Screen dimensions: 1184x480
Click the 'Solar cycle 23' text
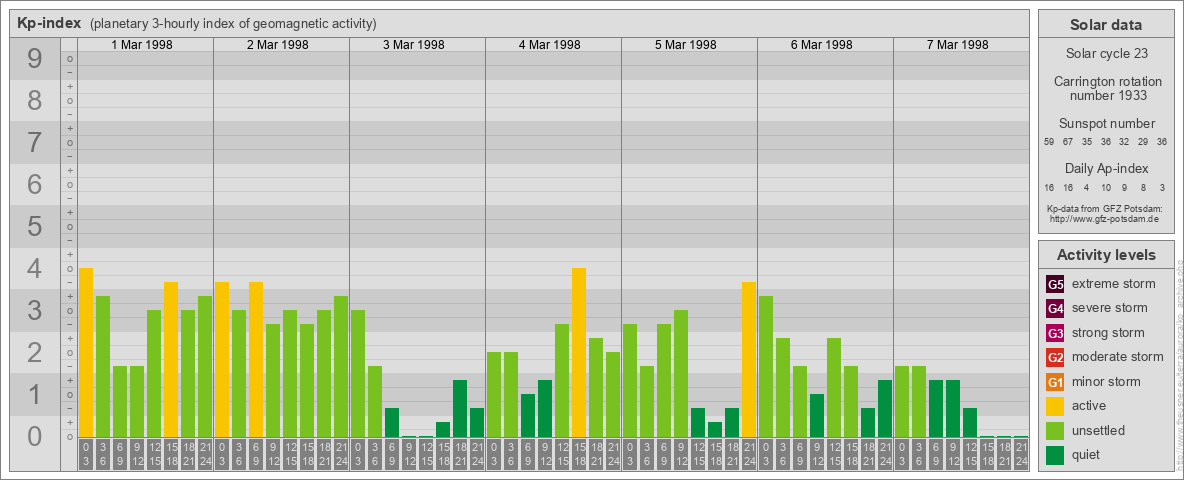click(1105, 54)
